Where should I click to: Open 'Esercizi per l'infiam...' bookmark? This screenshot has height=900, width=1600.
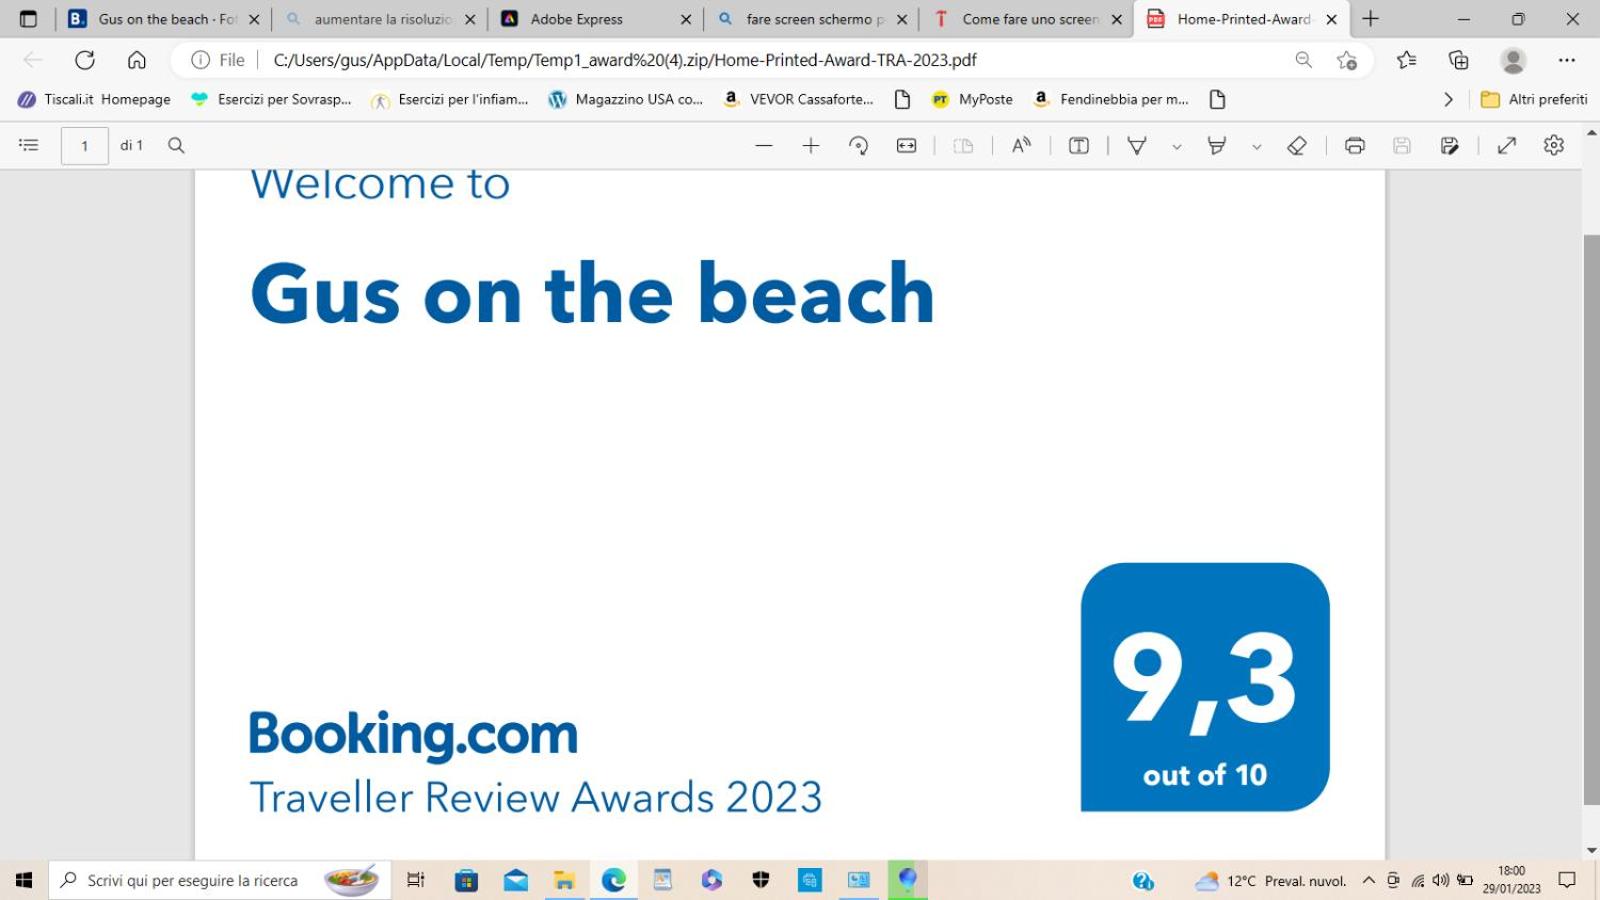pyautogui.click(x=450, y=99)
